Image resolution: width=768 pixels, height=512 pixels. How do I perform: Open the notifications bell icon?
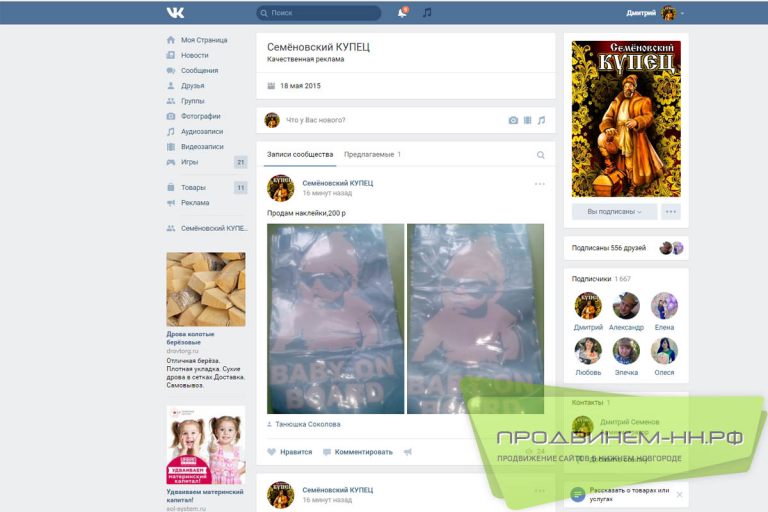pos(403,12)
